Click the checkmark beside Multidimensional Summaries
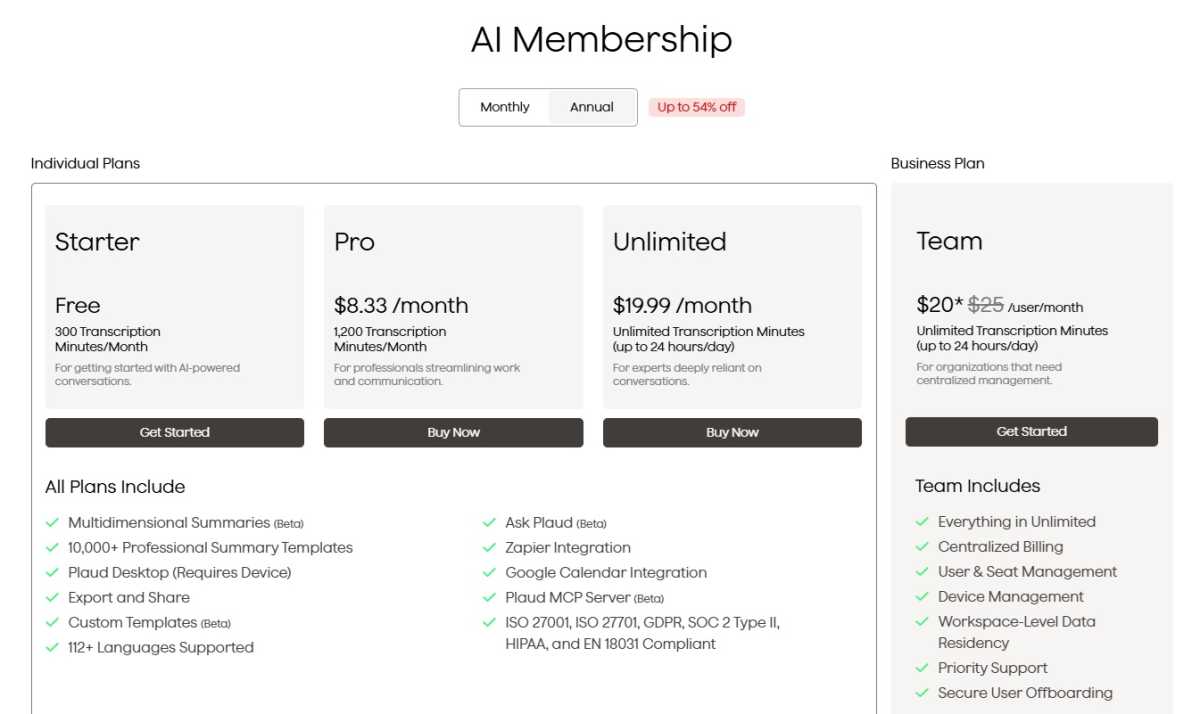Viewport: 1200px width, 714px height. click(53, 522)
